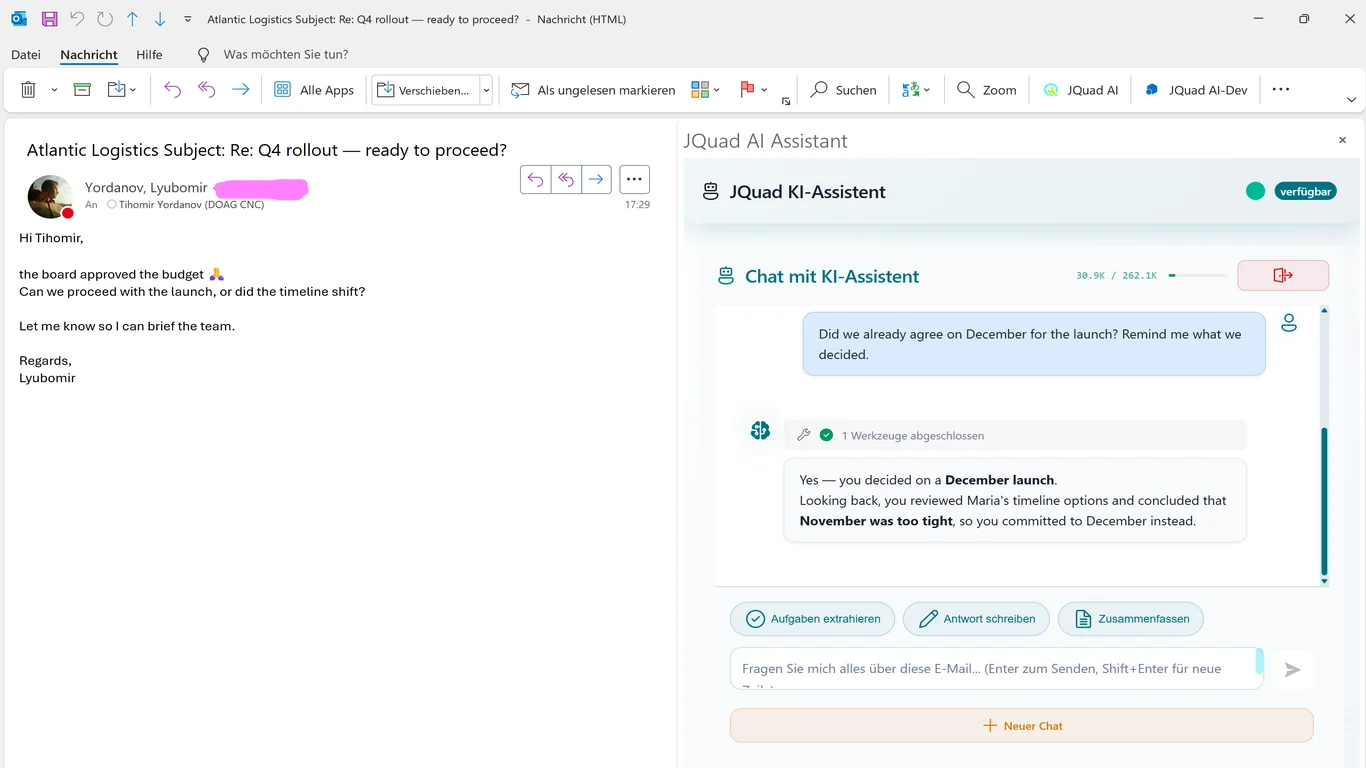The width and height of the screenshot is (1366, 768).
Task: Click the user avatar icon beside question
Action: pyautogui.click(x=1289, y=323)
